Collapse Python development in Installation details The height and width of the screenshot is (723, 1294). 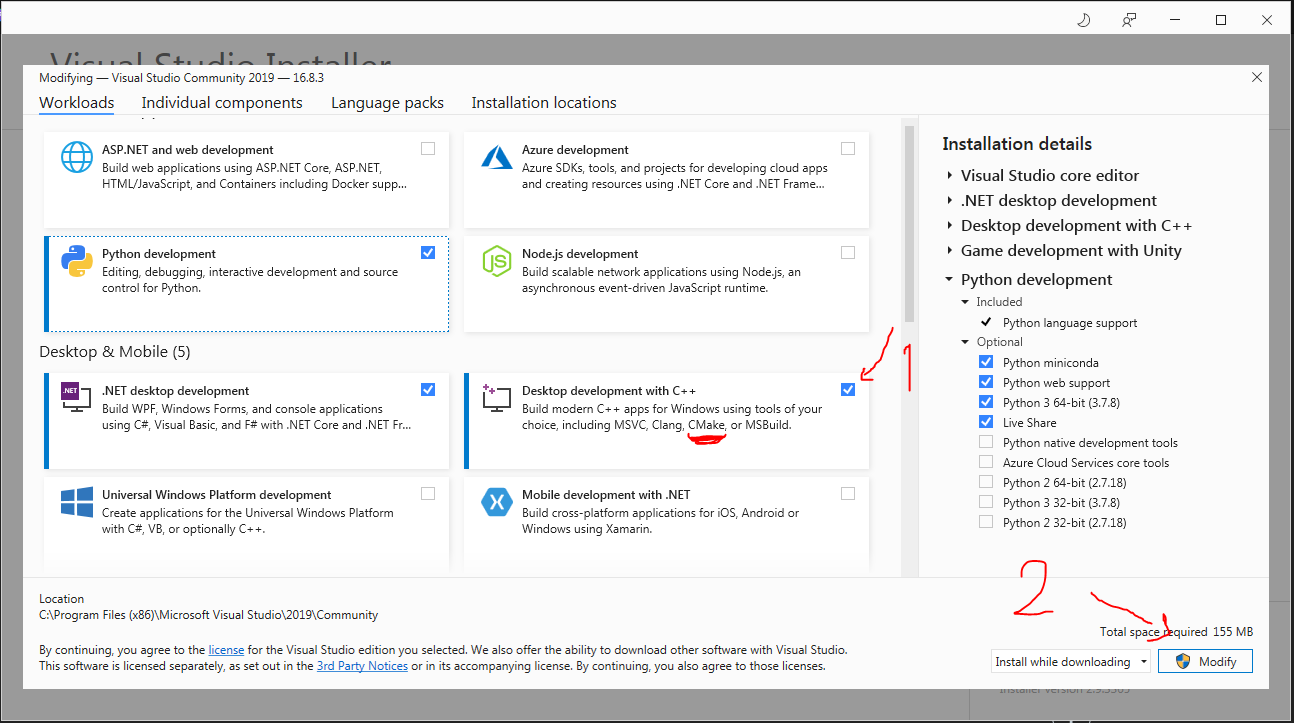click(949, 280)
